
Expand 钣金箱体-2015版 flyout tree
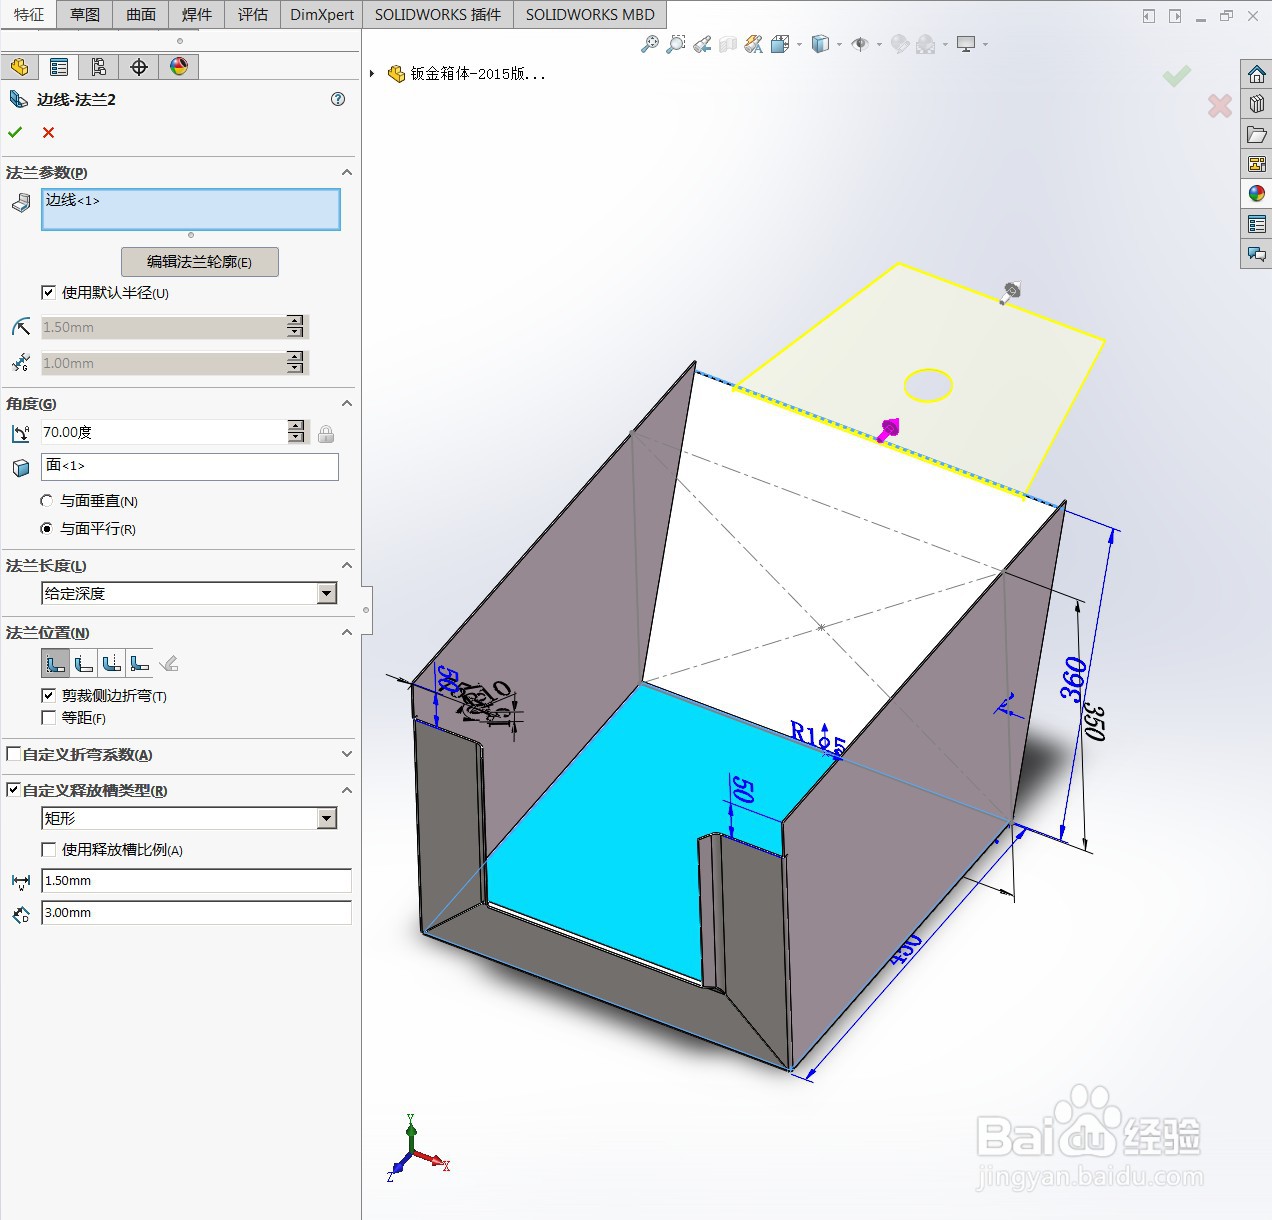[x=372, y=73]
